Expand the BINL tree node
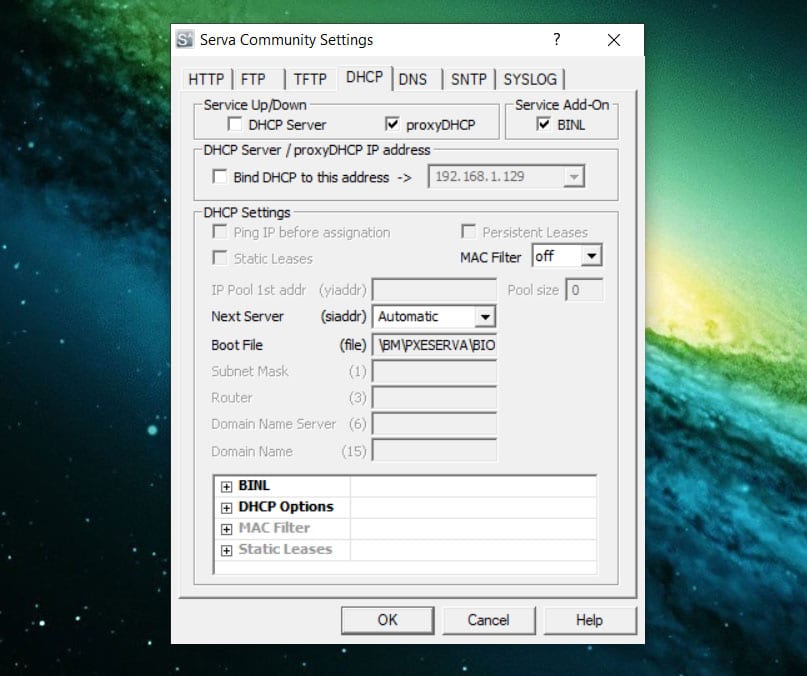 coord(226,487)
